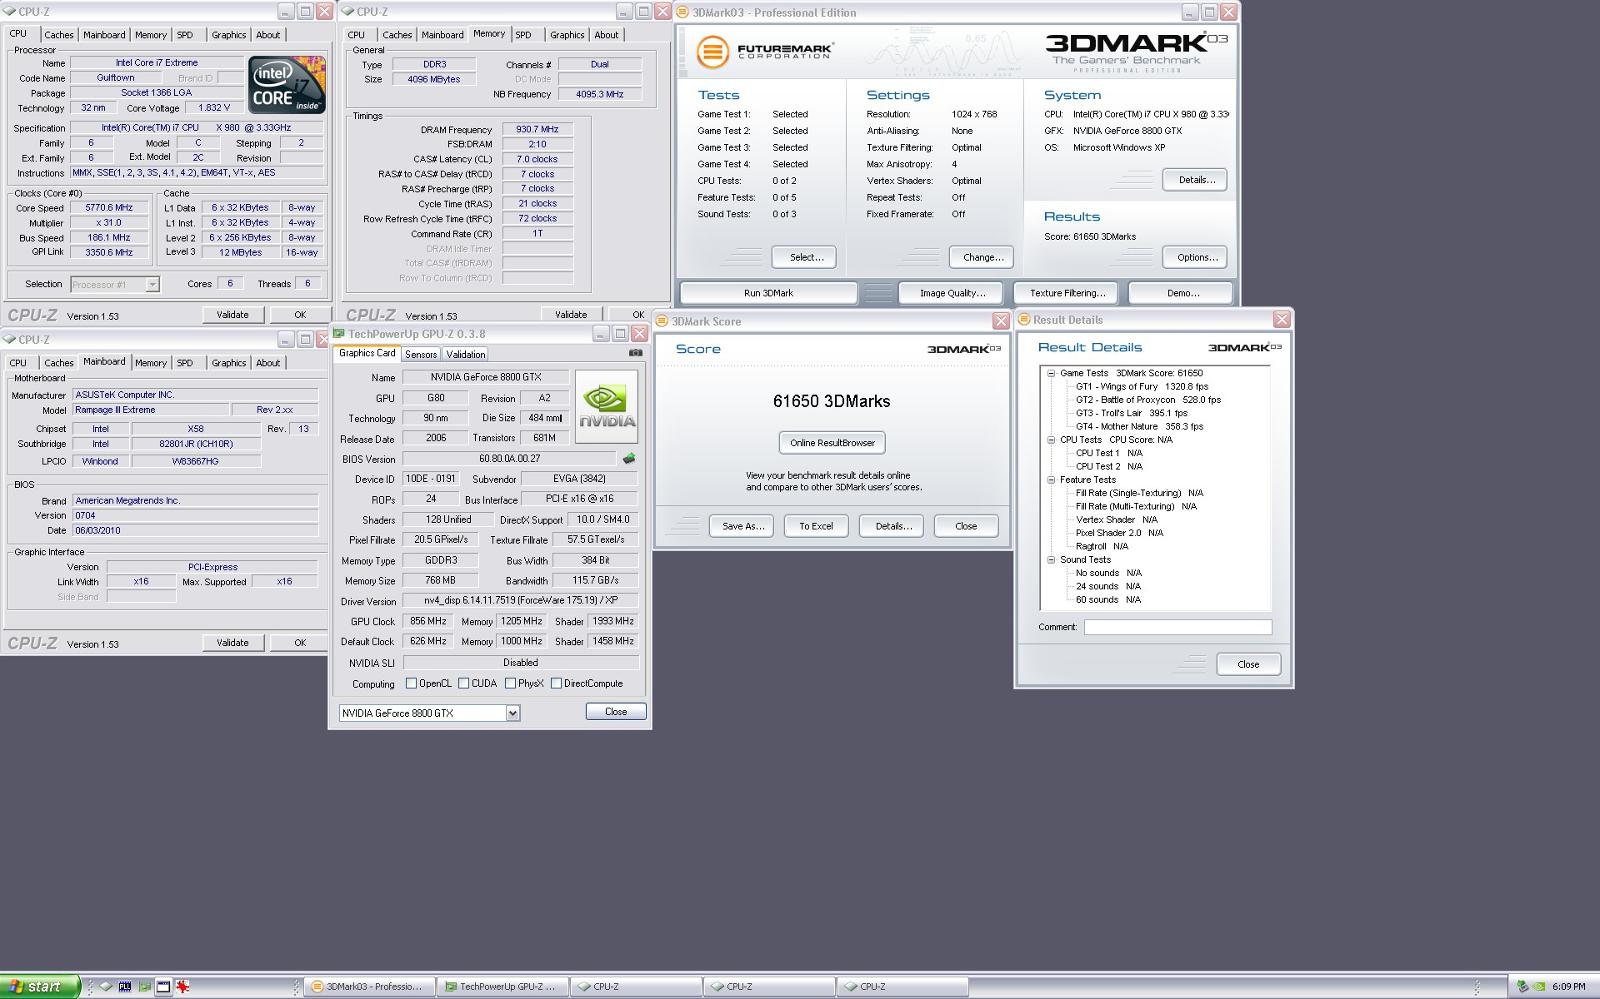Screen dimensions: 1600x999
Task: Click the BIOS save chip icon in GPU-Z
Action: (629, 459)
